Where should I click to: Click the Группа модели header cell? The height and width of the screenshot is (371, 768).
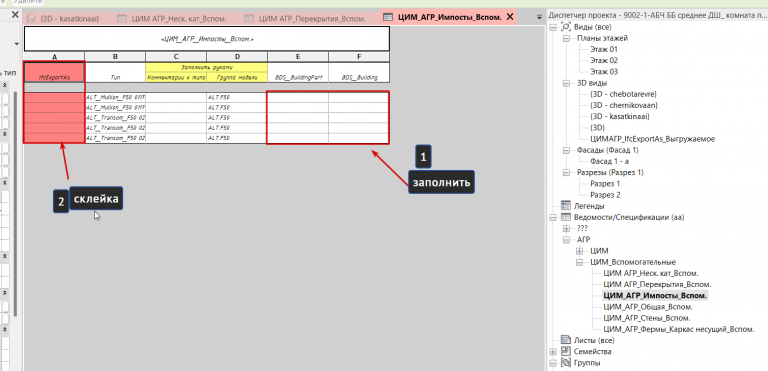[237, 77]
